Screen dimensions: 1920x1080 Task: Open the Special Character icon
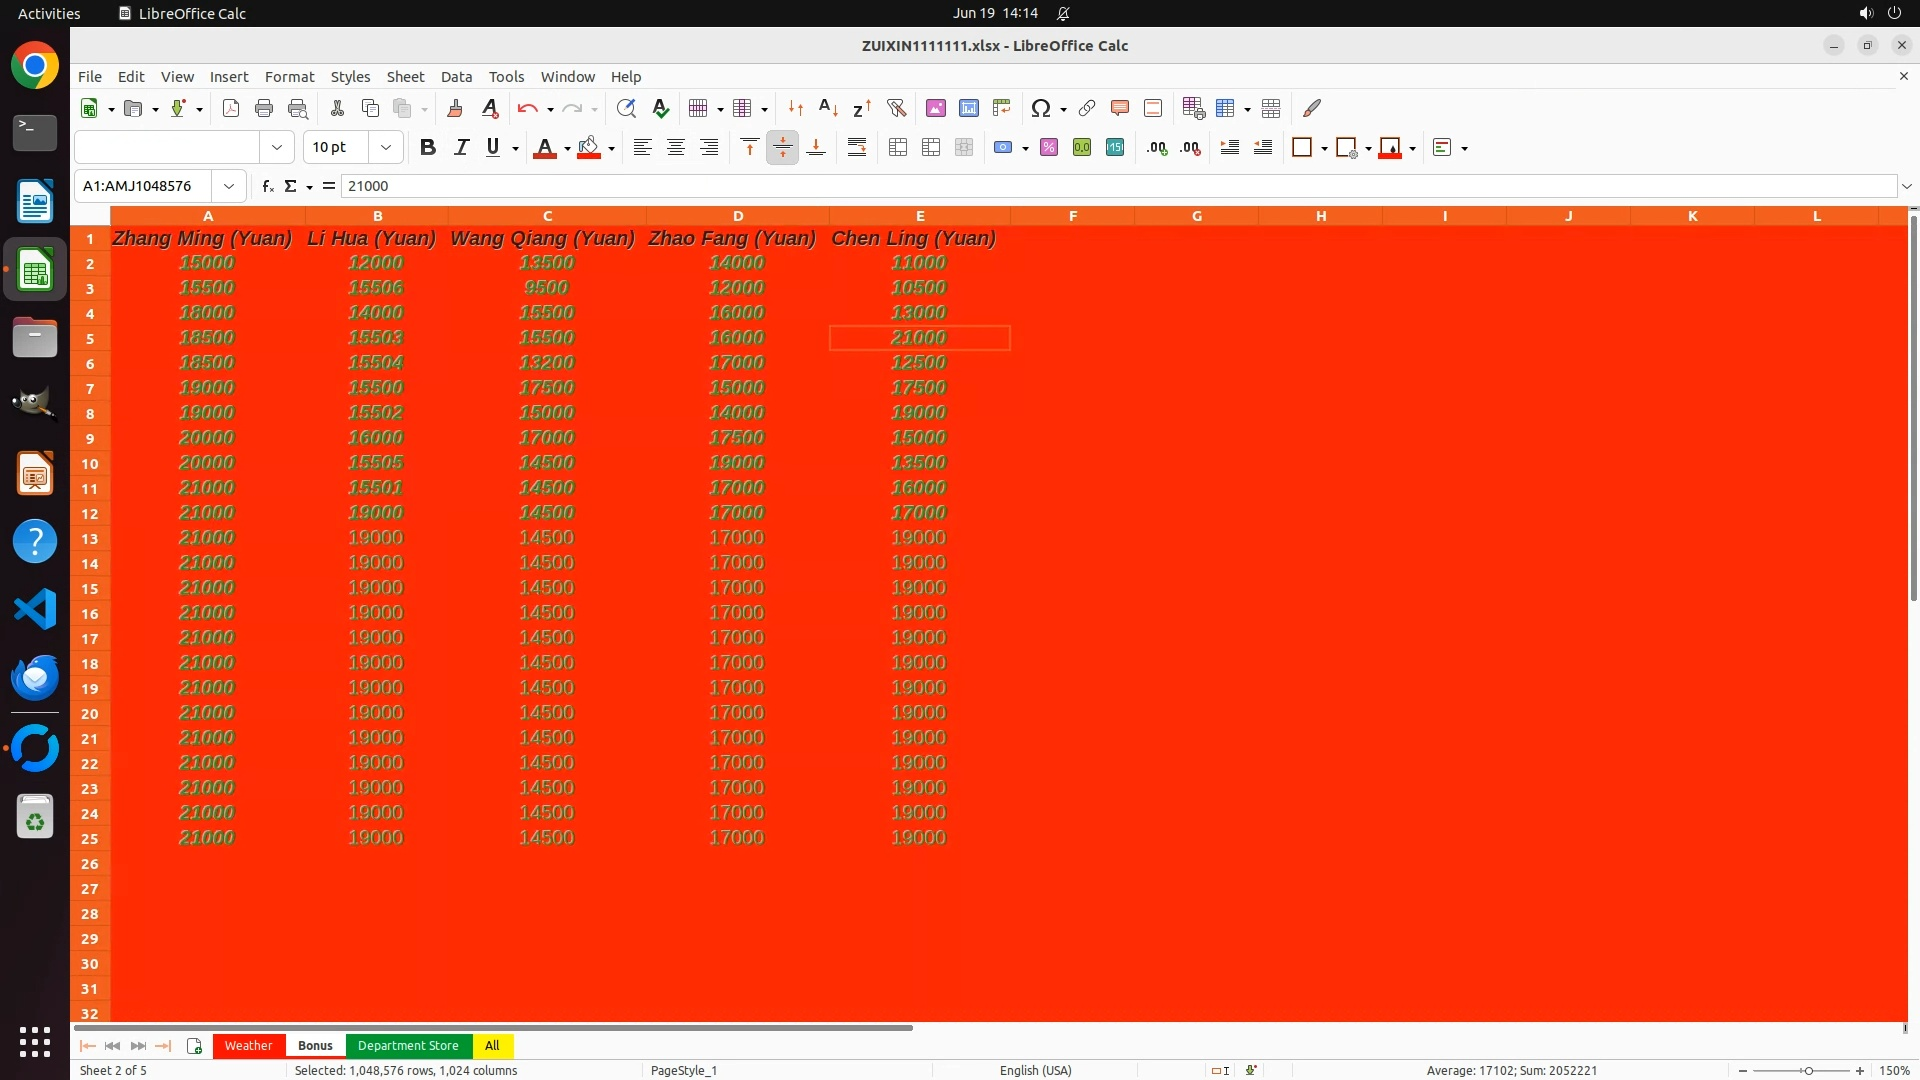[x=1040, y=108]
